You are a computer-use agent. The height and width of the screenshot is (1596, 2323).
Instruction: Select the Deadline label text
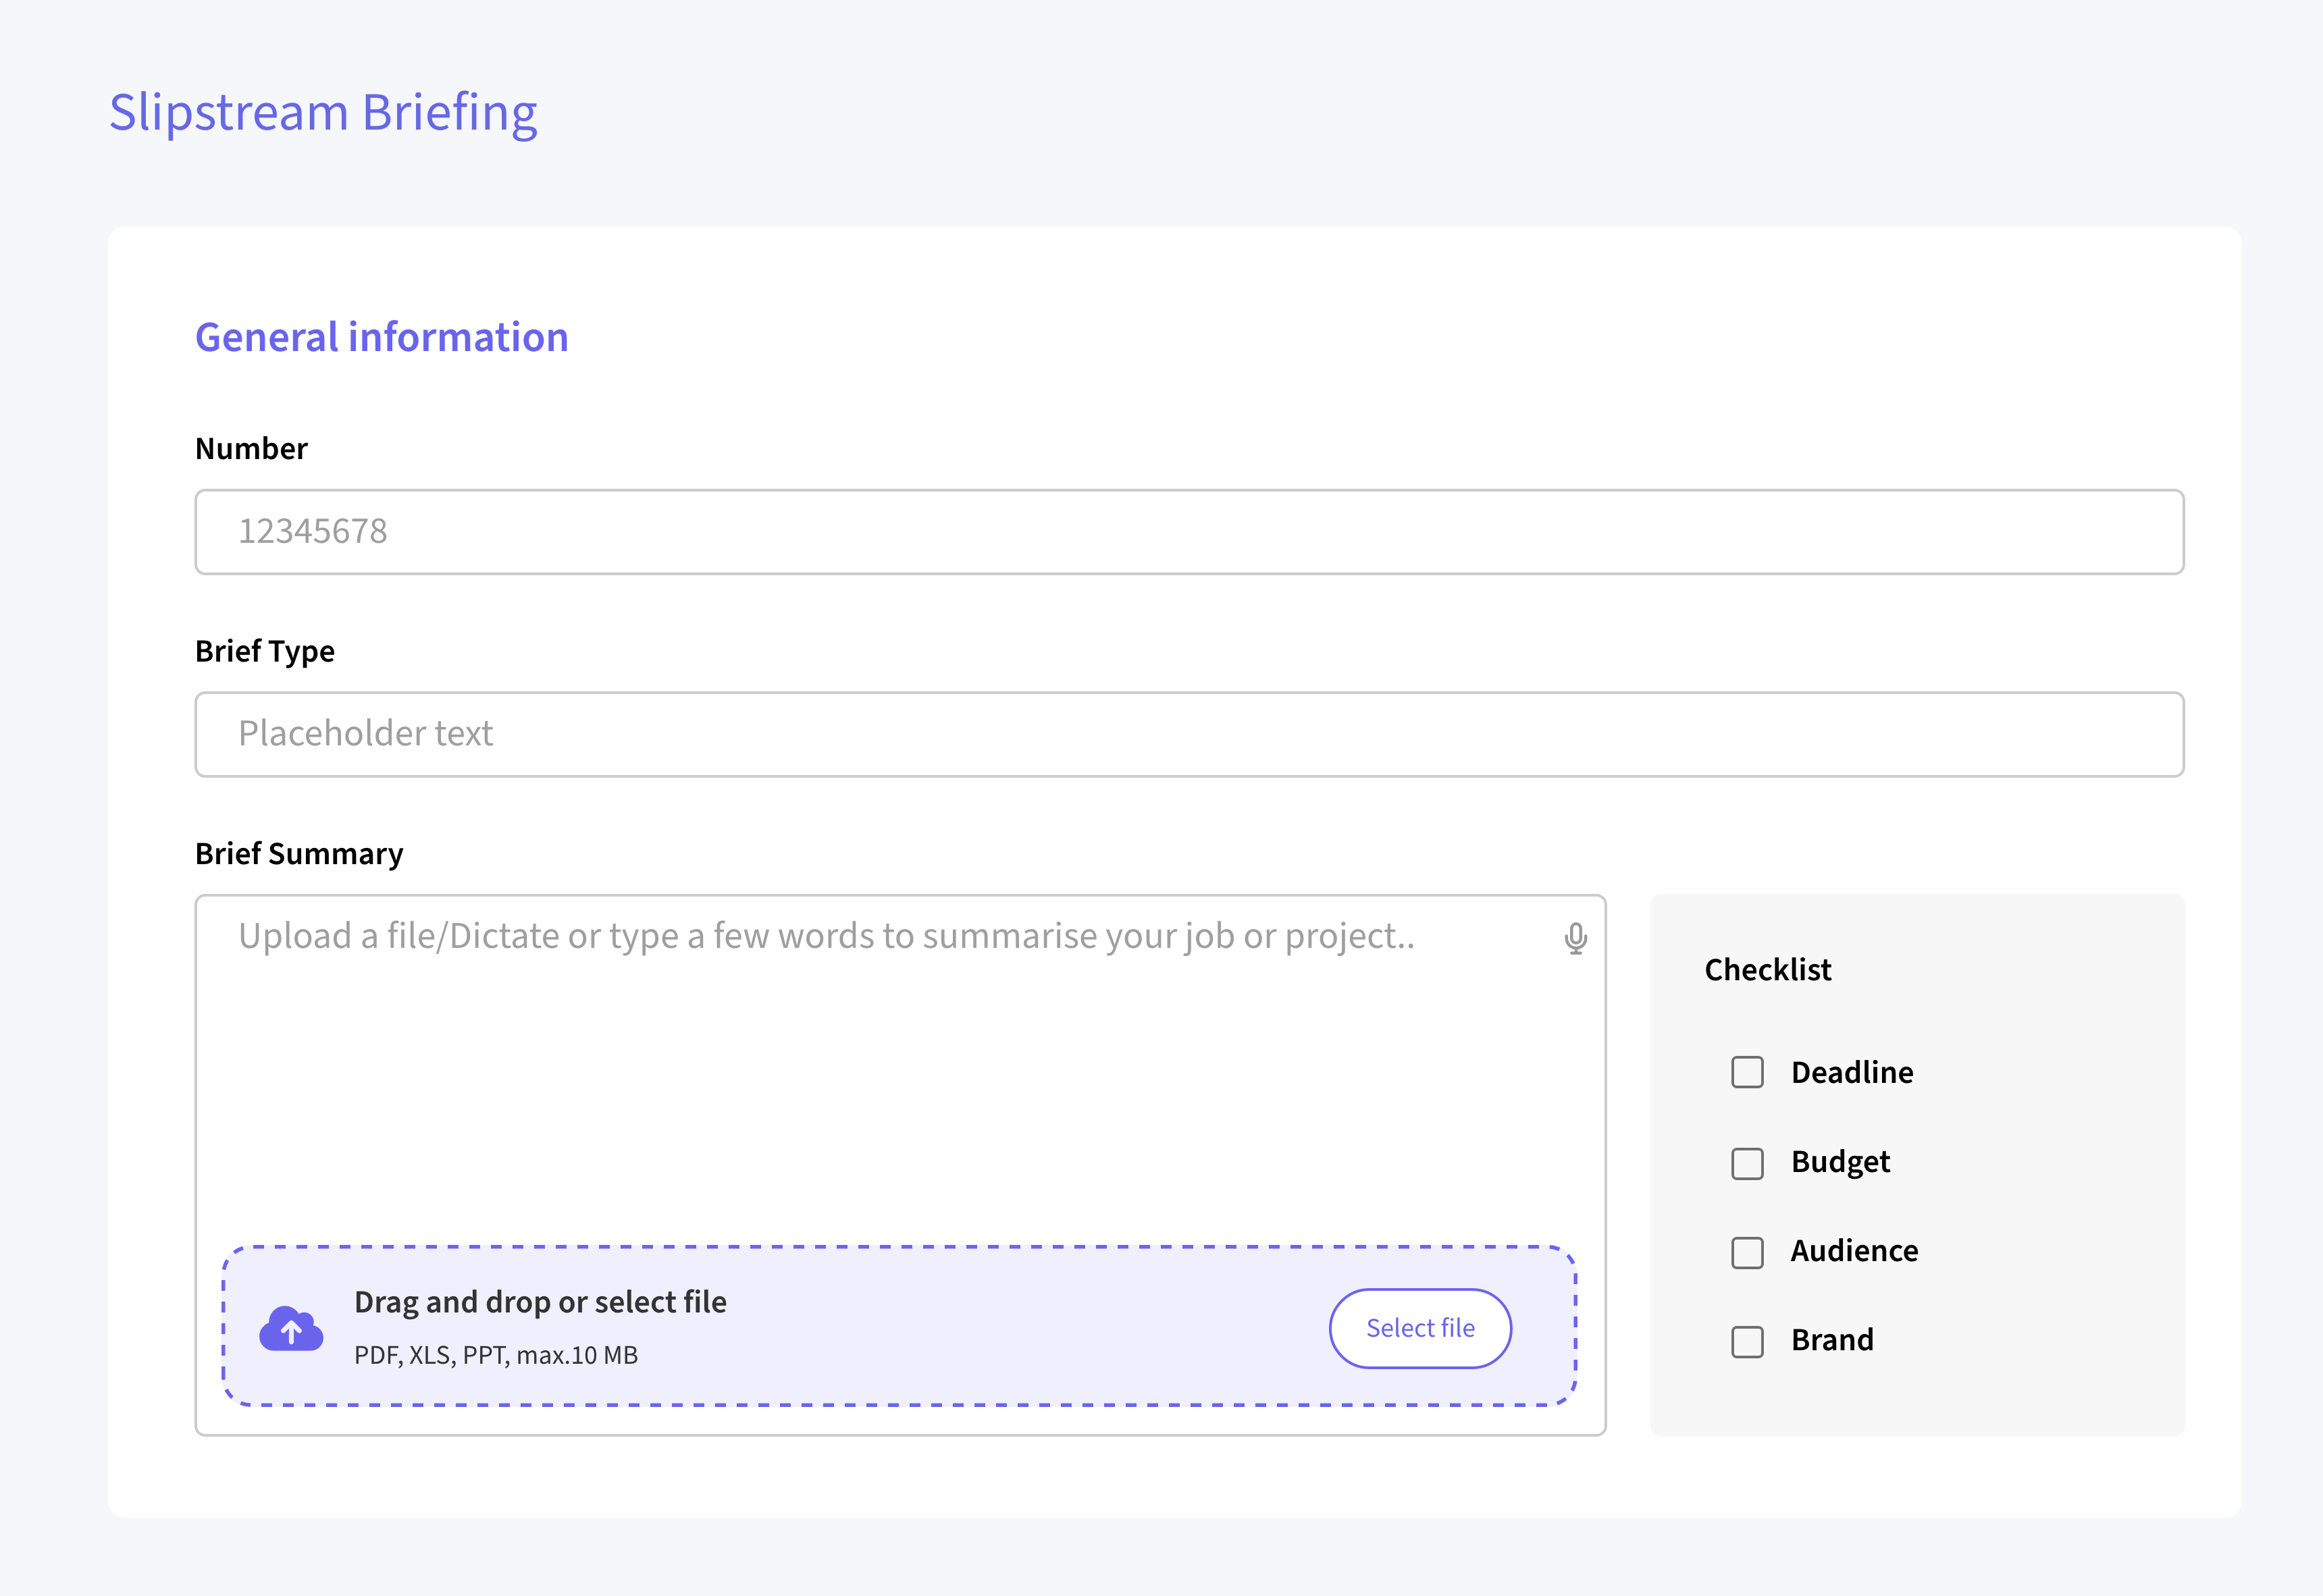pos(1851,1072)
